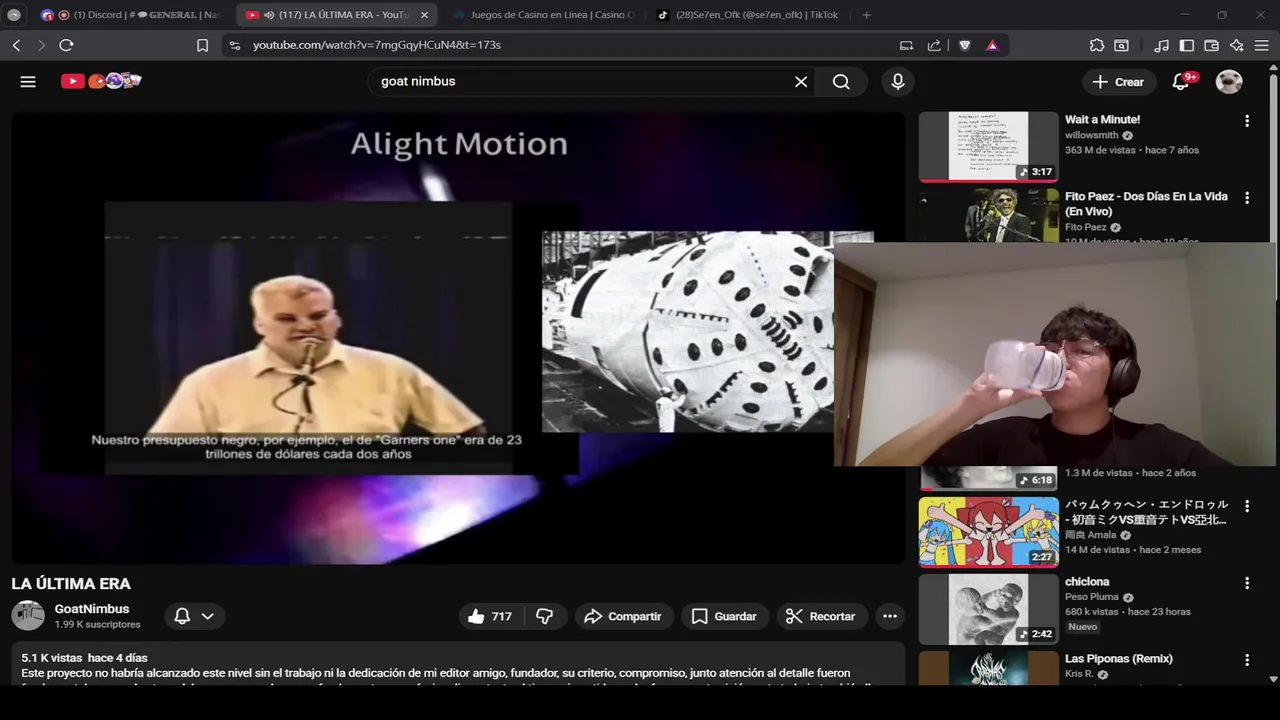
Task: Open chiclona video thumbnail
Action: coord(988,609)
